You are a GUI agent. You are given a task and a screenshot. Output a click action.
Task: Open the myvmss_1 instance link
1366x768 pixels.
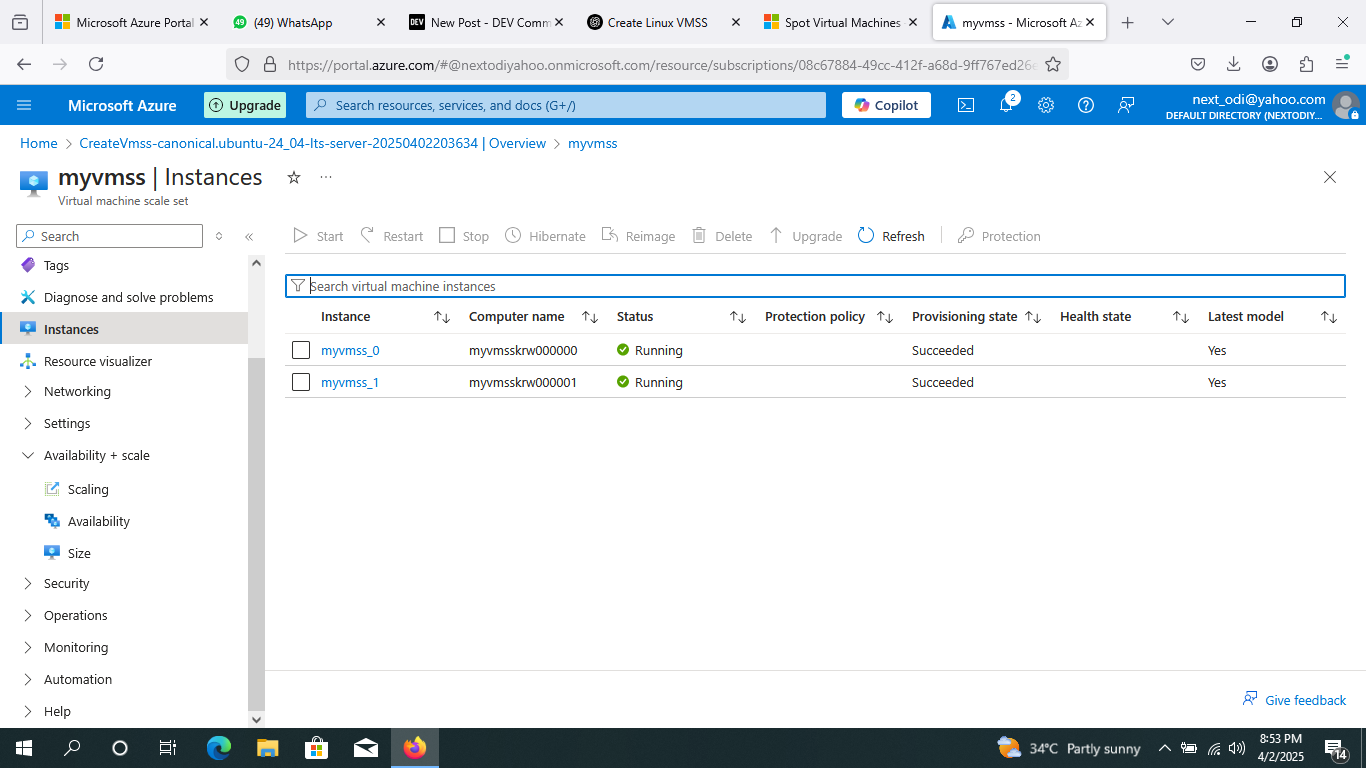point(350,383)
